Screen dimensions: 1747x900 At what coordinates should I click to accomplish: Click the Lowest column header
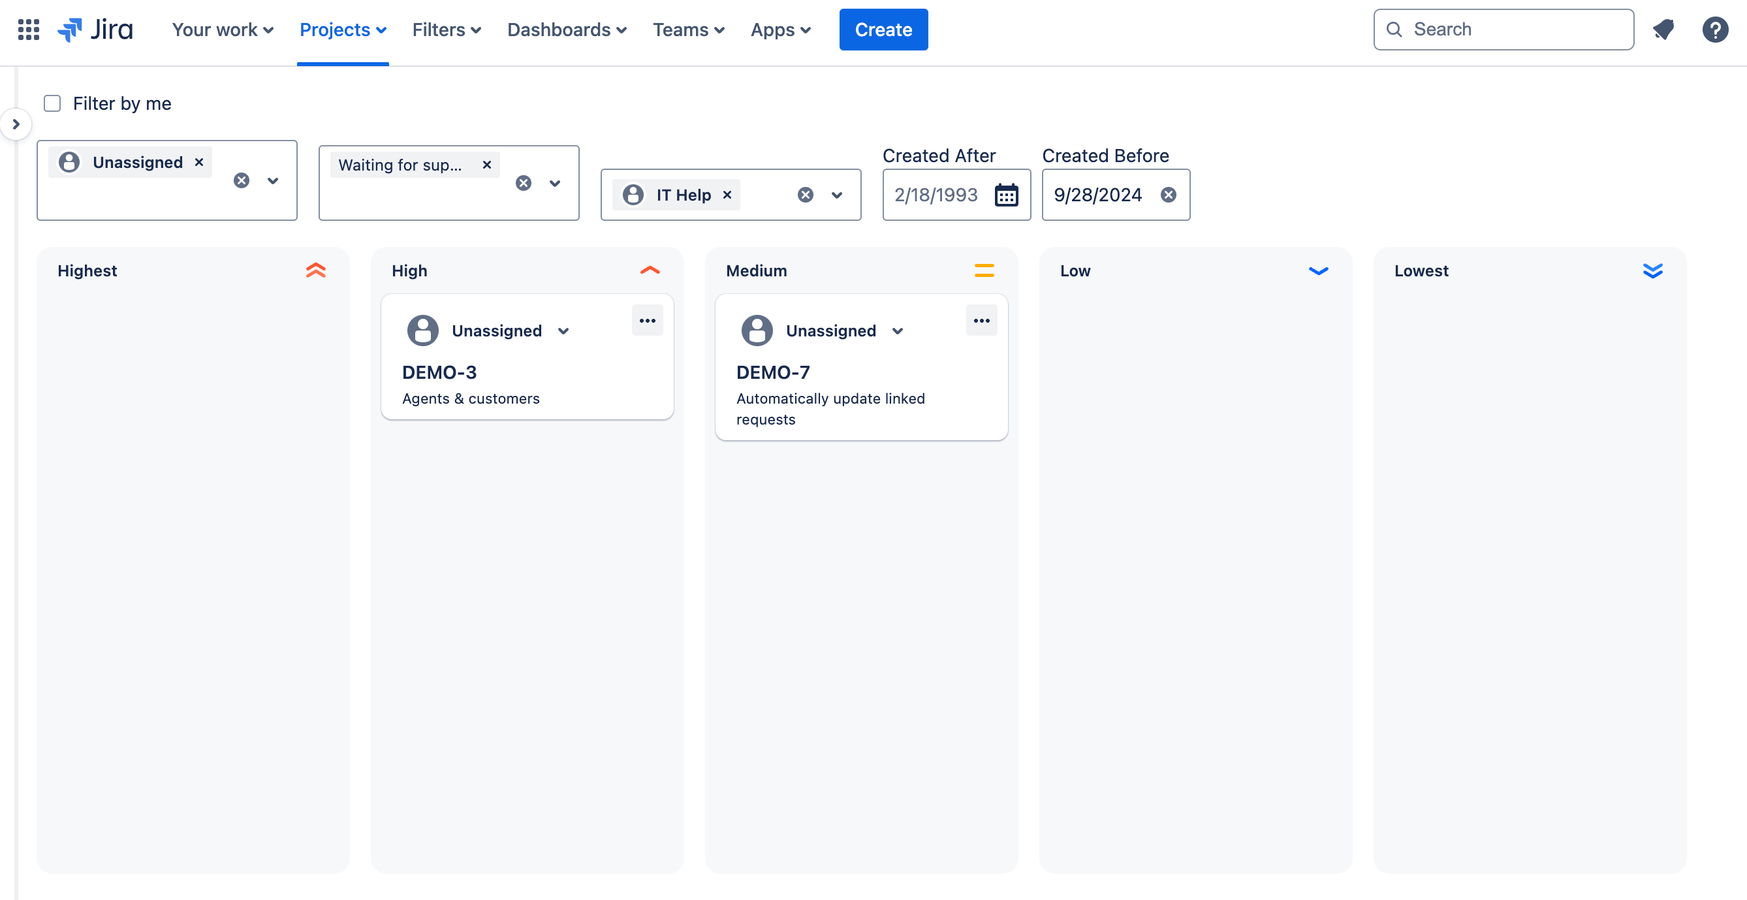point(1421,271)
